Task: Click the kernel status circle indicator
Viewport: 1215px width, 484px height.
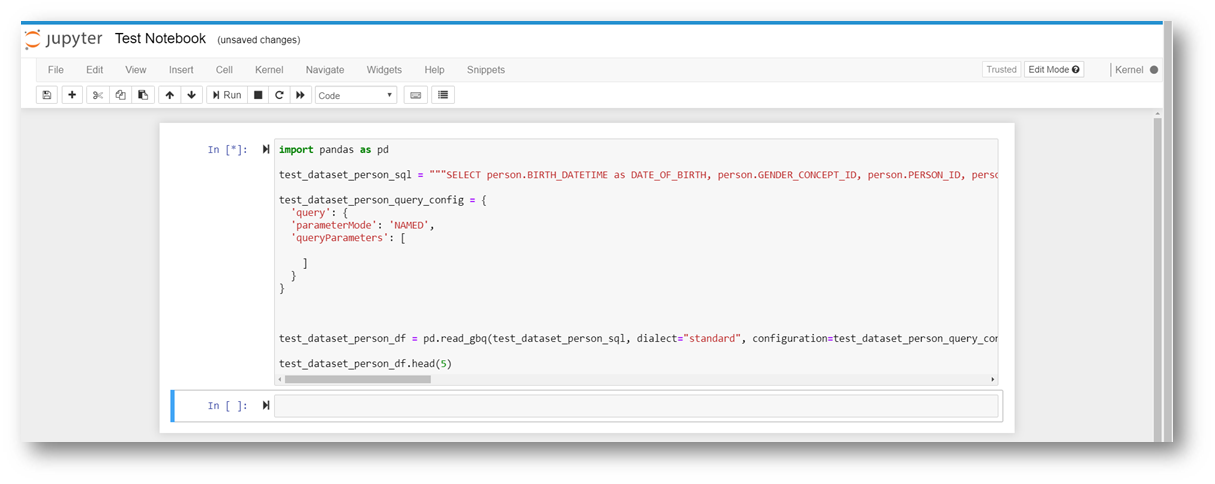Action: click(1154, 70)
